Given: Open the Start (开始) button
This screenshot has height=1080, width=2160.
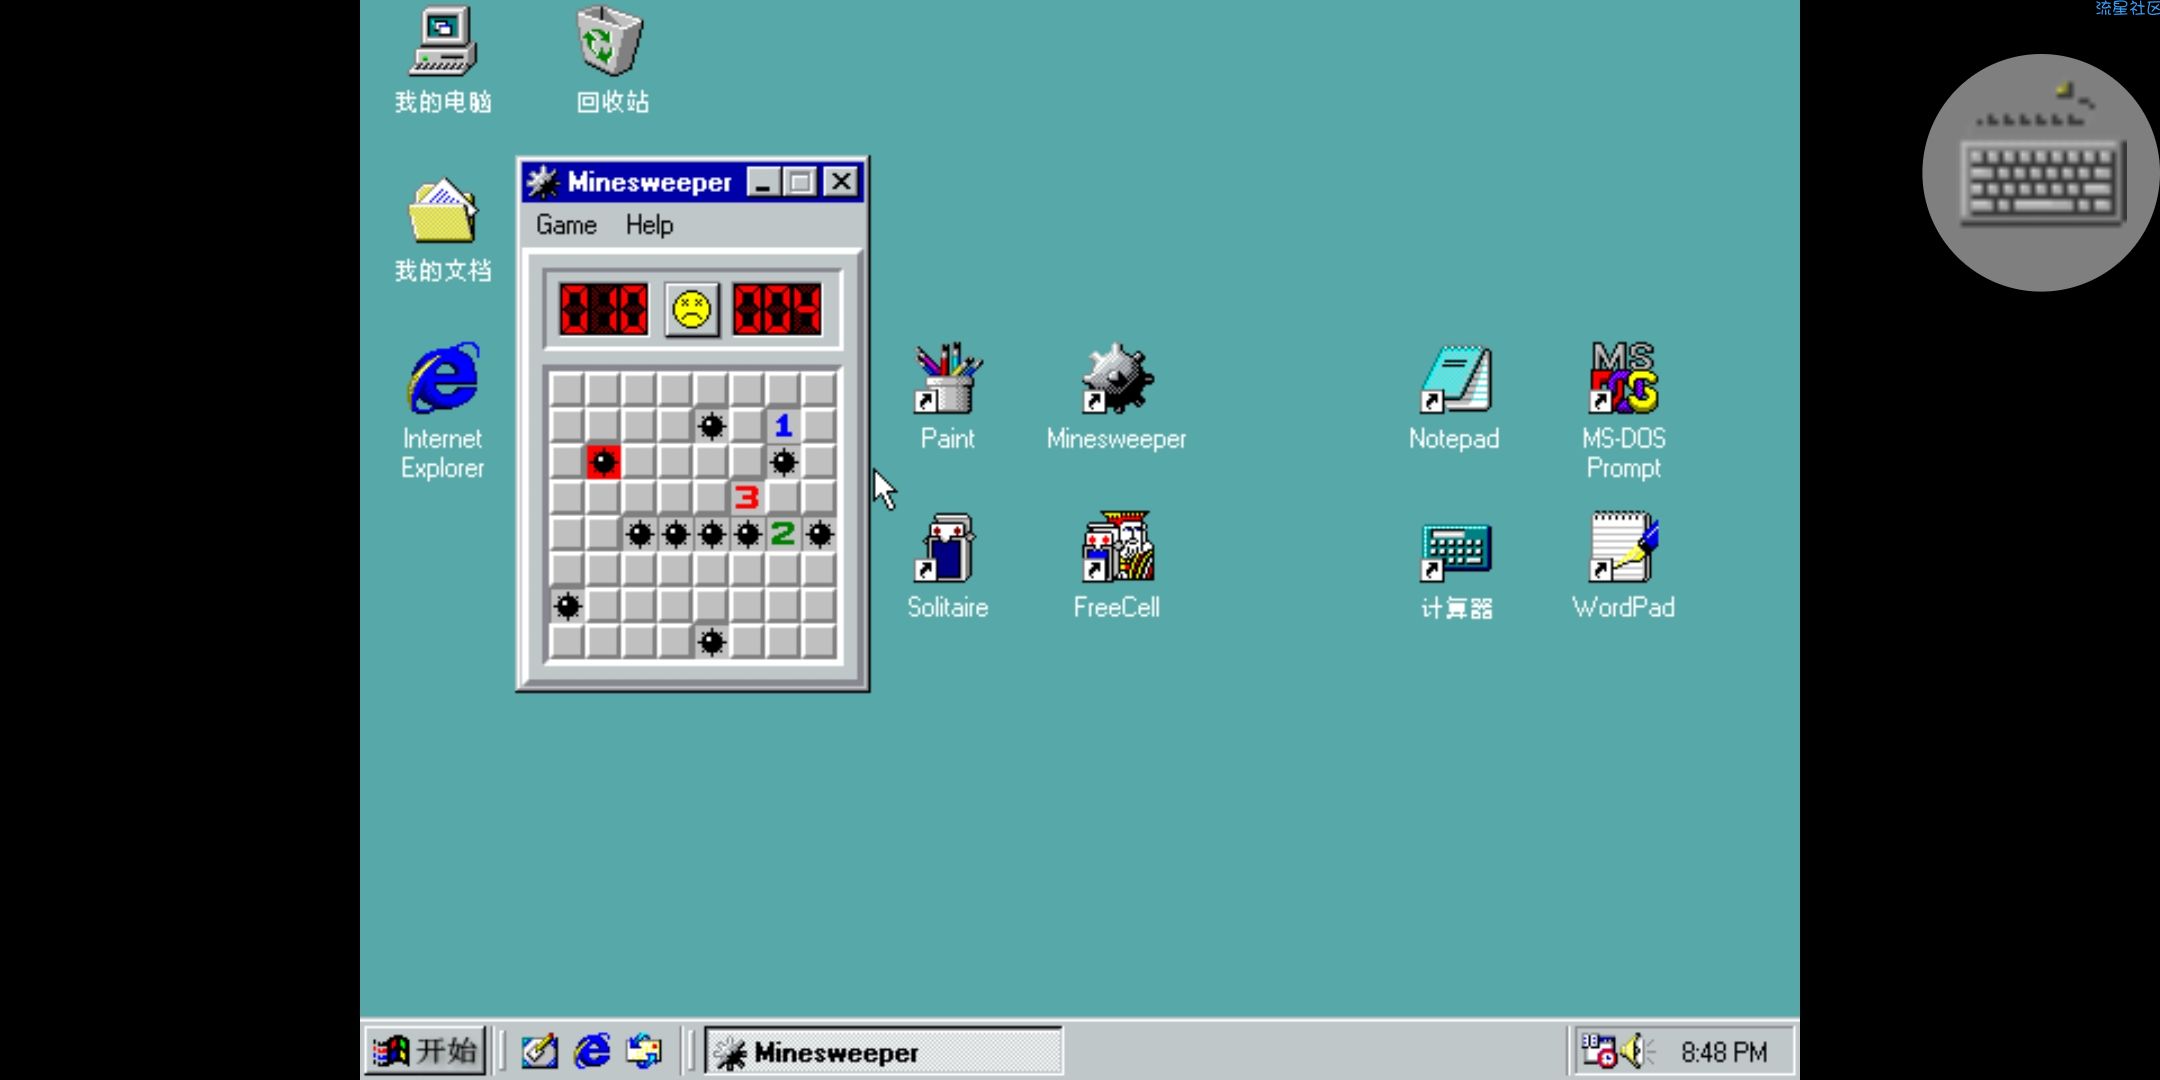Looking at the screenshot, I should point(425,1051).
